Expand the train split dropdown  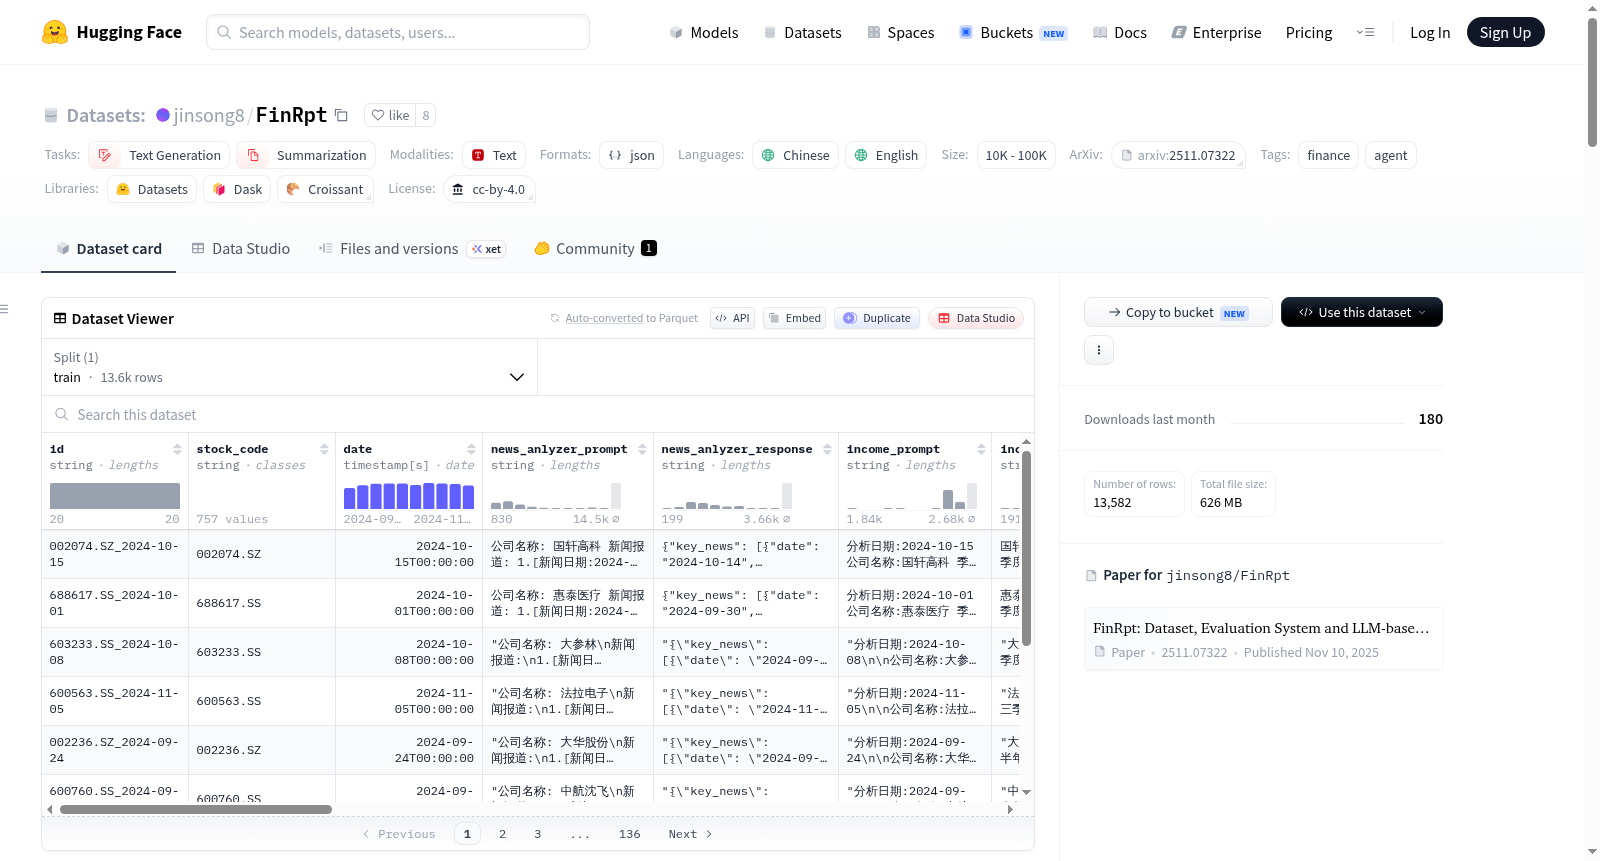[289, 367]
